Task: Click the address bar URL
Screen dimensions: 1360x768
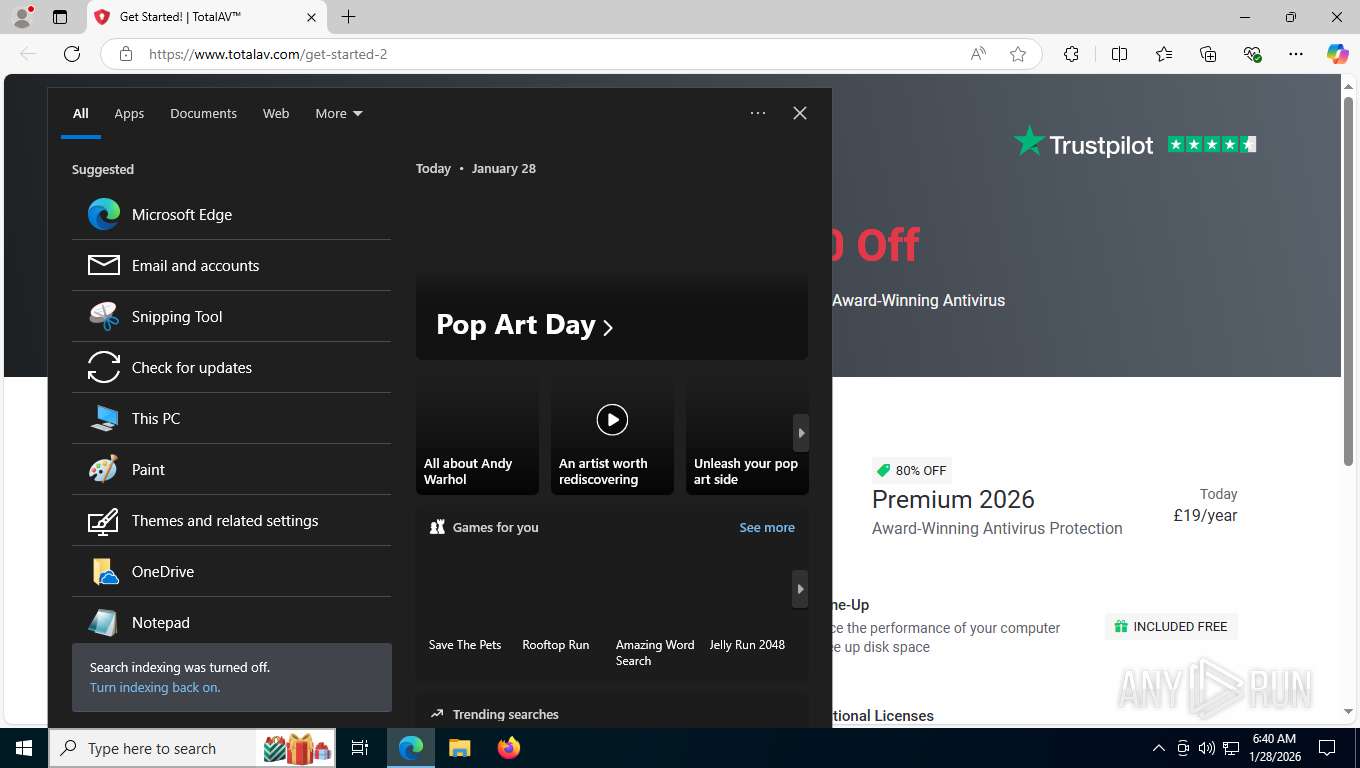Action: [268, 54]
